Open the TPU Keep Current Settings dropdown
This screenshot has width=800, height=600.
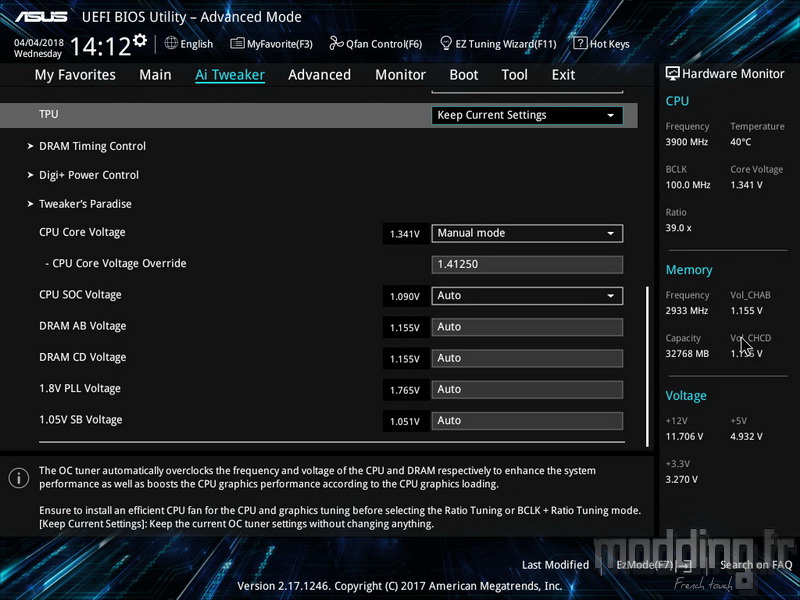coord(527,115)
